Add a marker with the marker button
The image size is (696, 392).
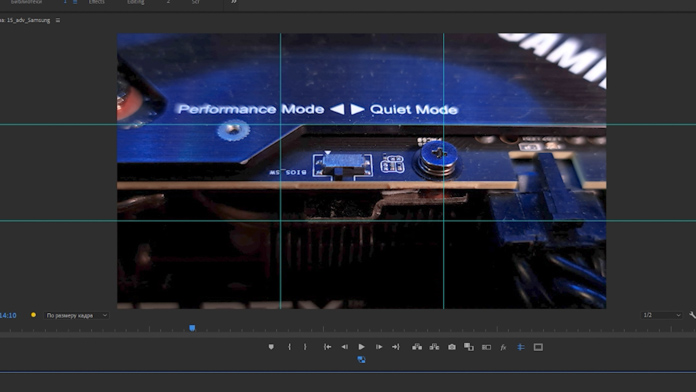271,347
